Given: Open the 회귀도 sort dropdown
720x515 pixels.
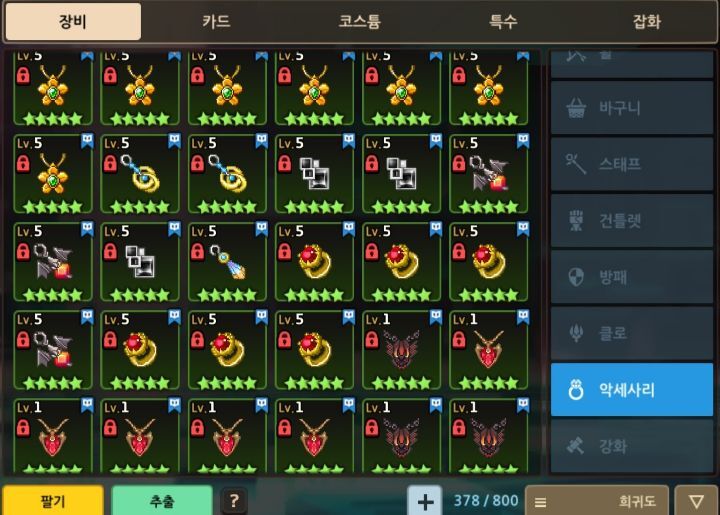Looking at the screenshot, I should click(x=596, y=501).
